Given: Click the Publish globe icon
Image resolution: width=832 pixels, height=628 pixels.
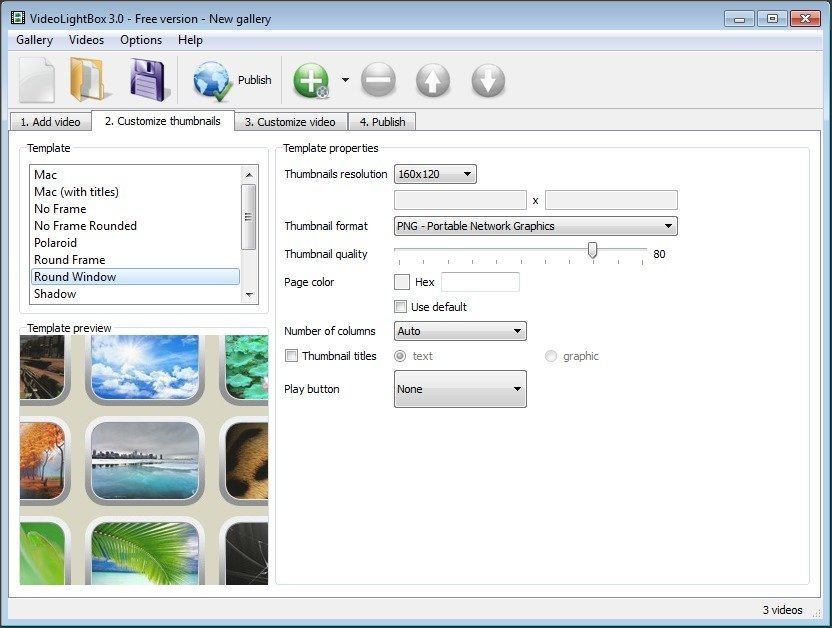Looking at the screenshot, I should coord(212,81).
